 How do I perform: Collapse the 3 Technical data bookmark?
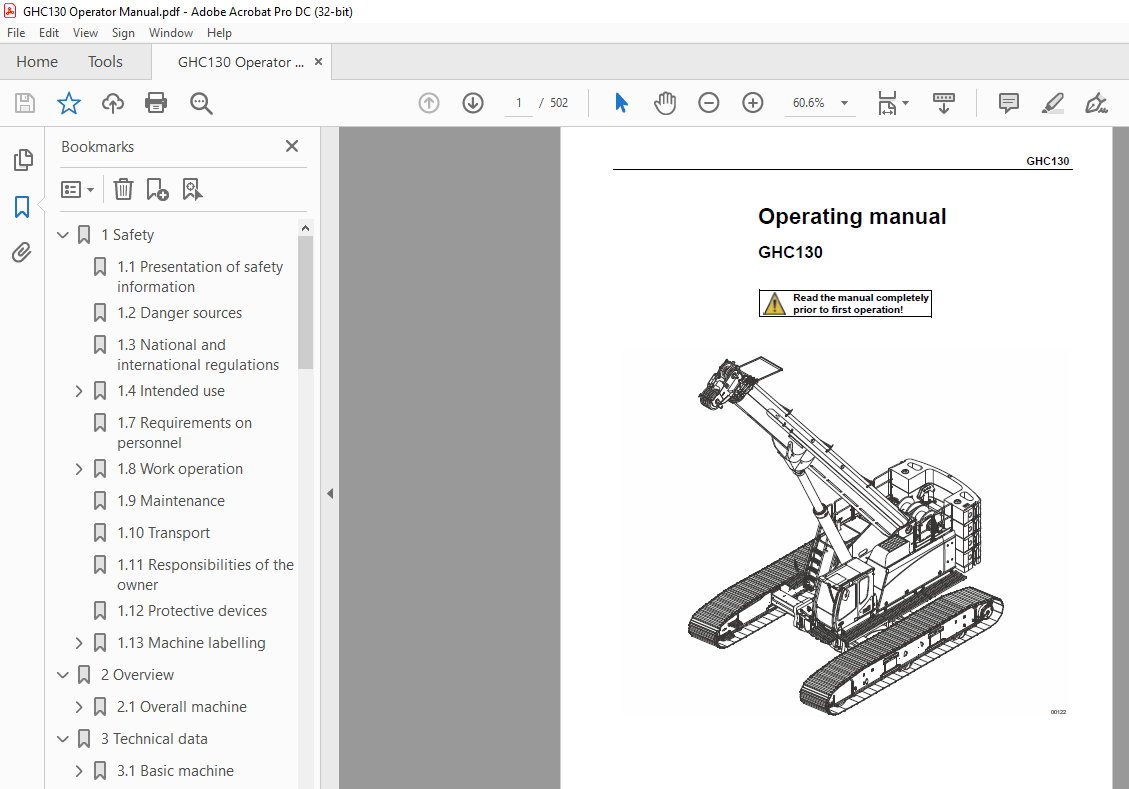pyautogui.click(x=63, y=739)
